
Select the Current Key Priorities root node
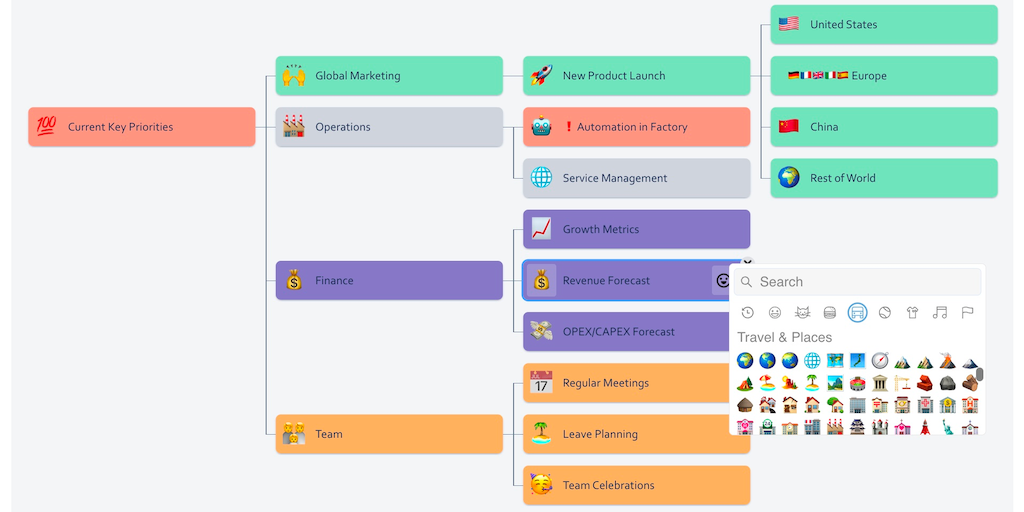142,127
